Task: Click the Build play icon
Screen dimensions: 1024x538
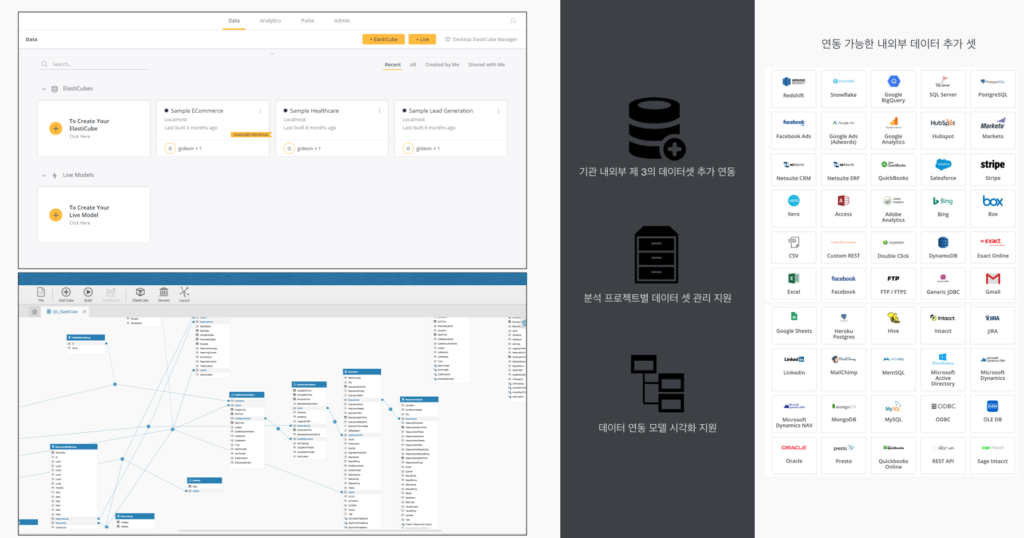Action: 88,294
